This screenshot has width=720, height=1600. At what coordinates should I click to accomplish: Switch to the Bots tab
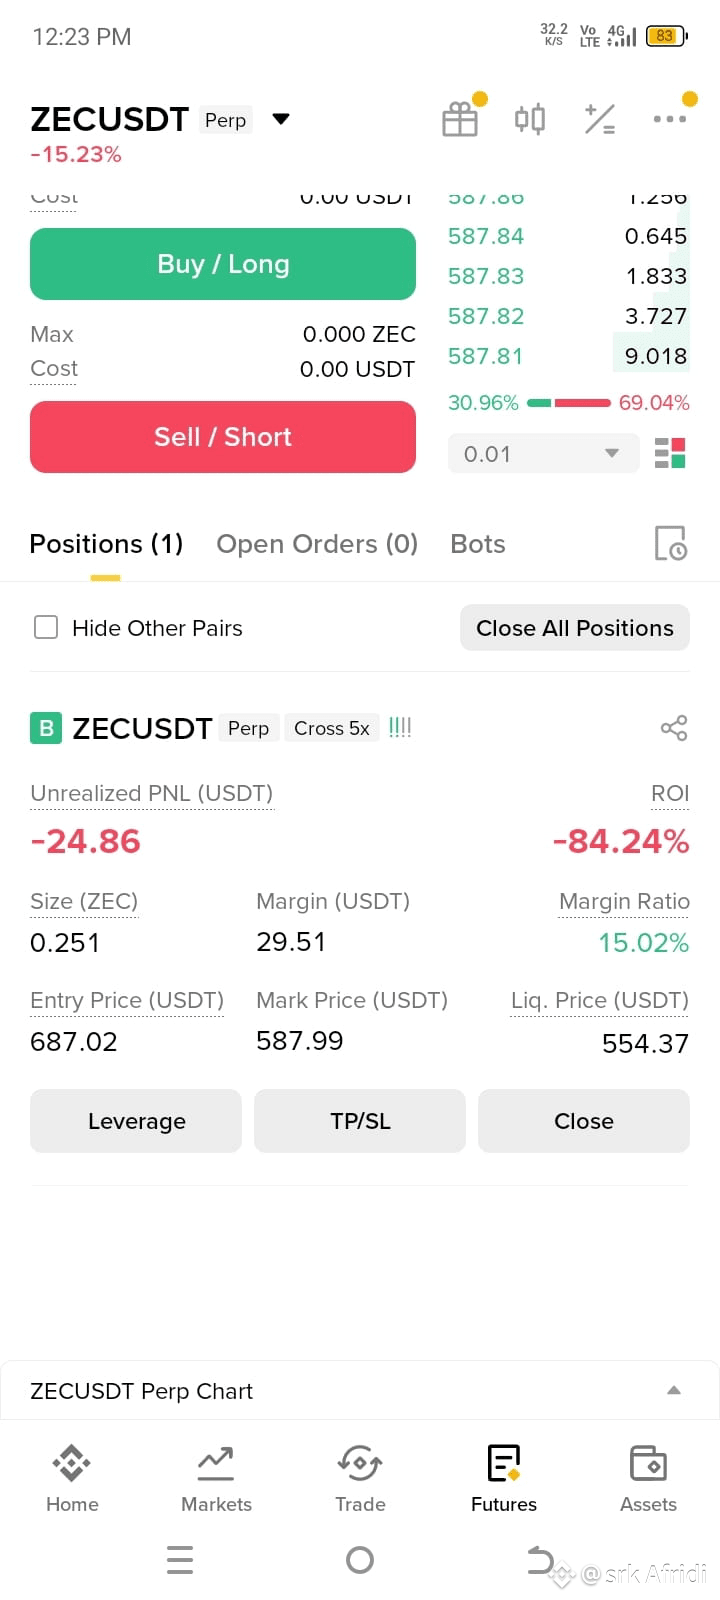[x=478, y=544]
